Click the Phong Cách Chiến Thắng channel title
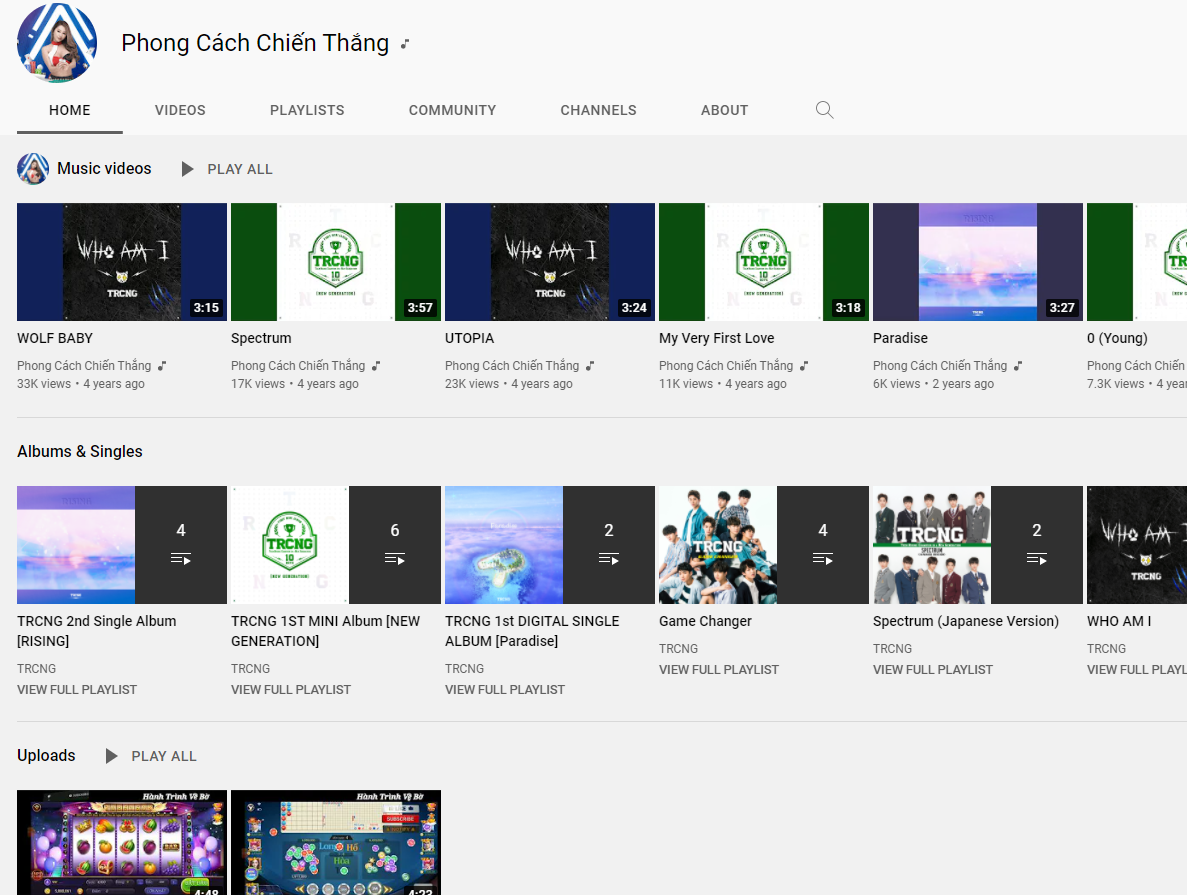1187x895 pixels. 255,44
